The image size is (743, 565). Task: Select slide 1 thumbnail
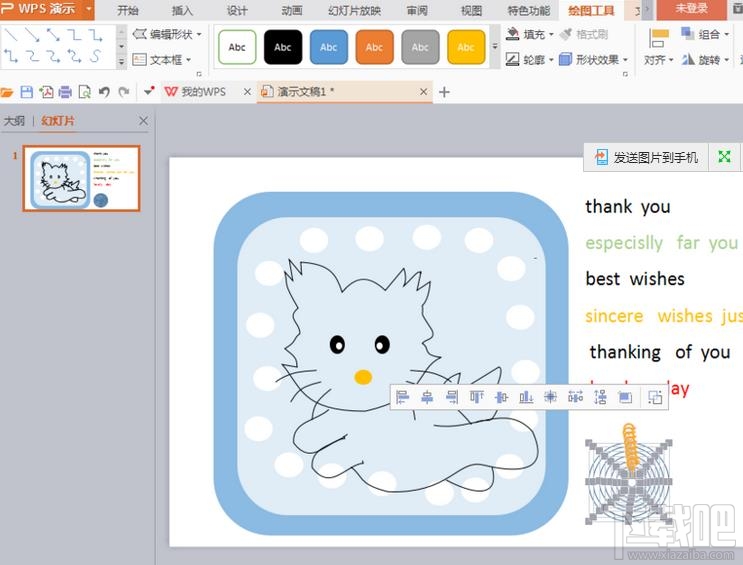tap(82, 179)
